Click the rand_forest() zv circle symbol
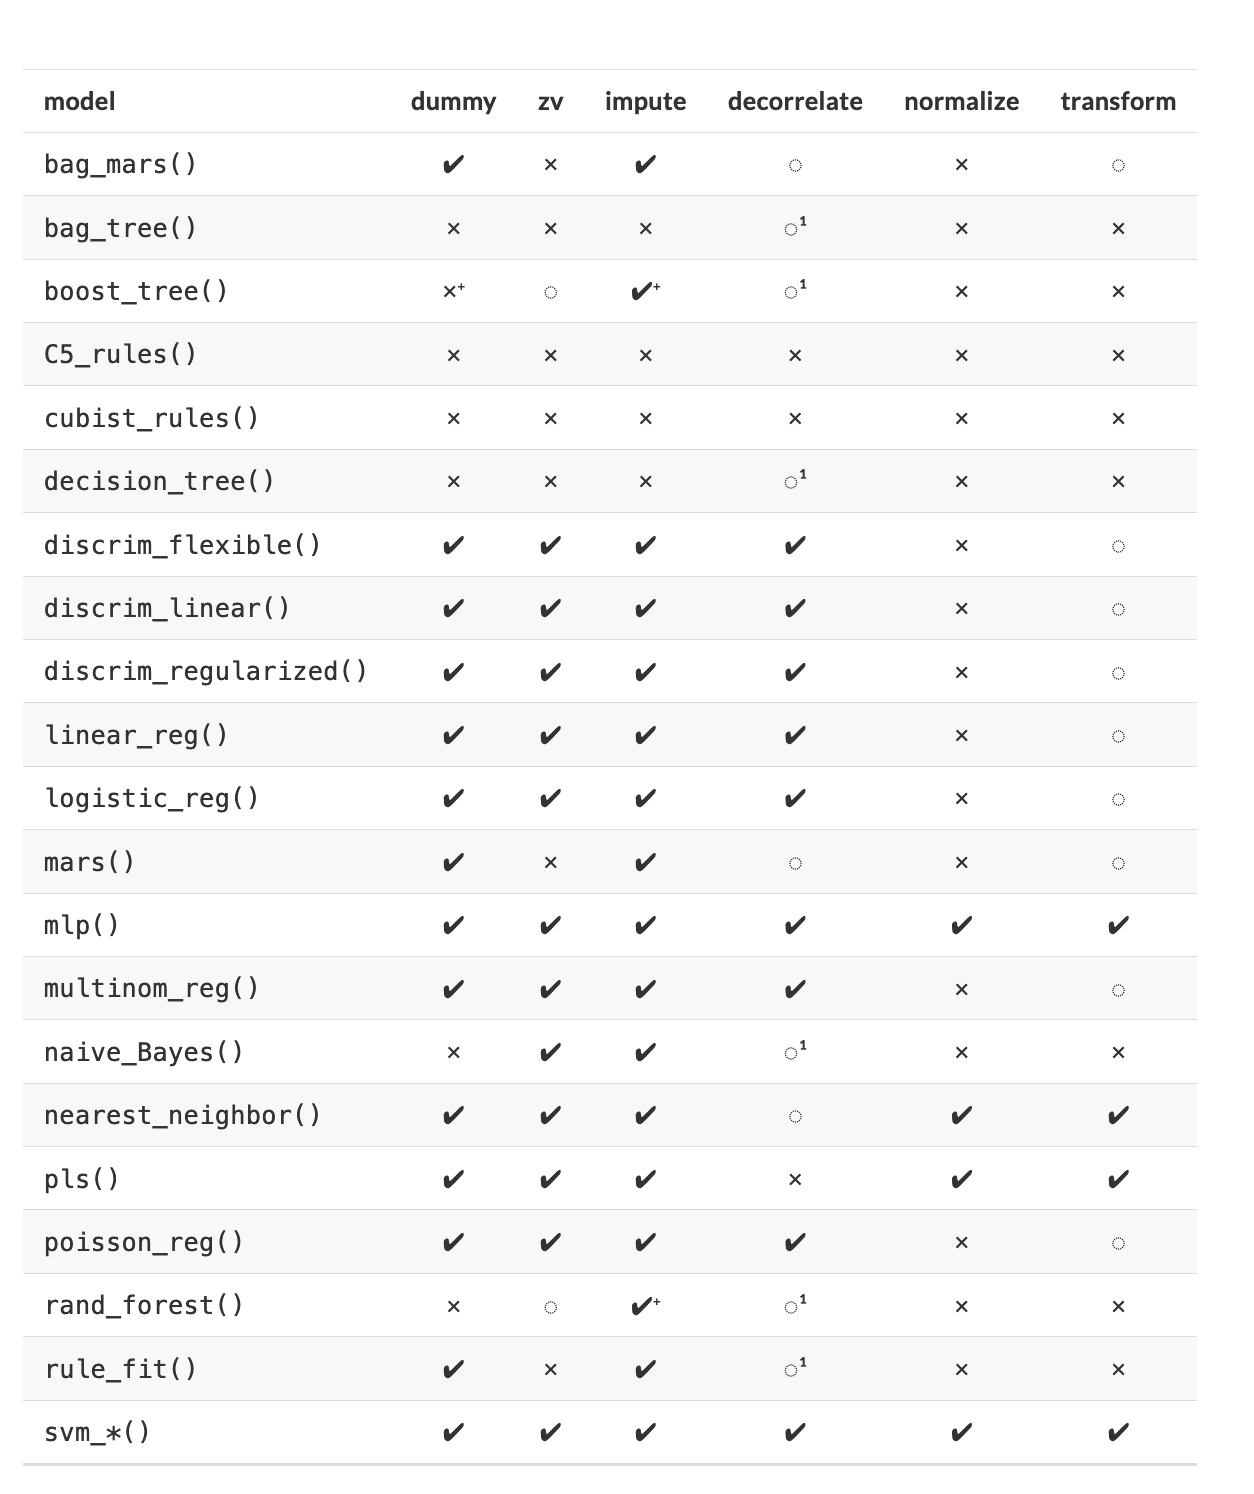 pyautogui.click(x=550, y=1306)
